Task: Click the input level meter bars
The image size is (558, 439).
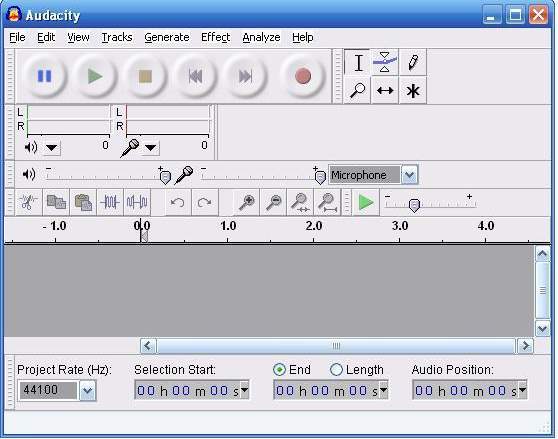Action: click(x=167, y=120)
